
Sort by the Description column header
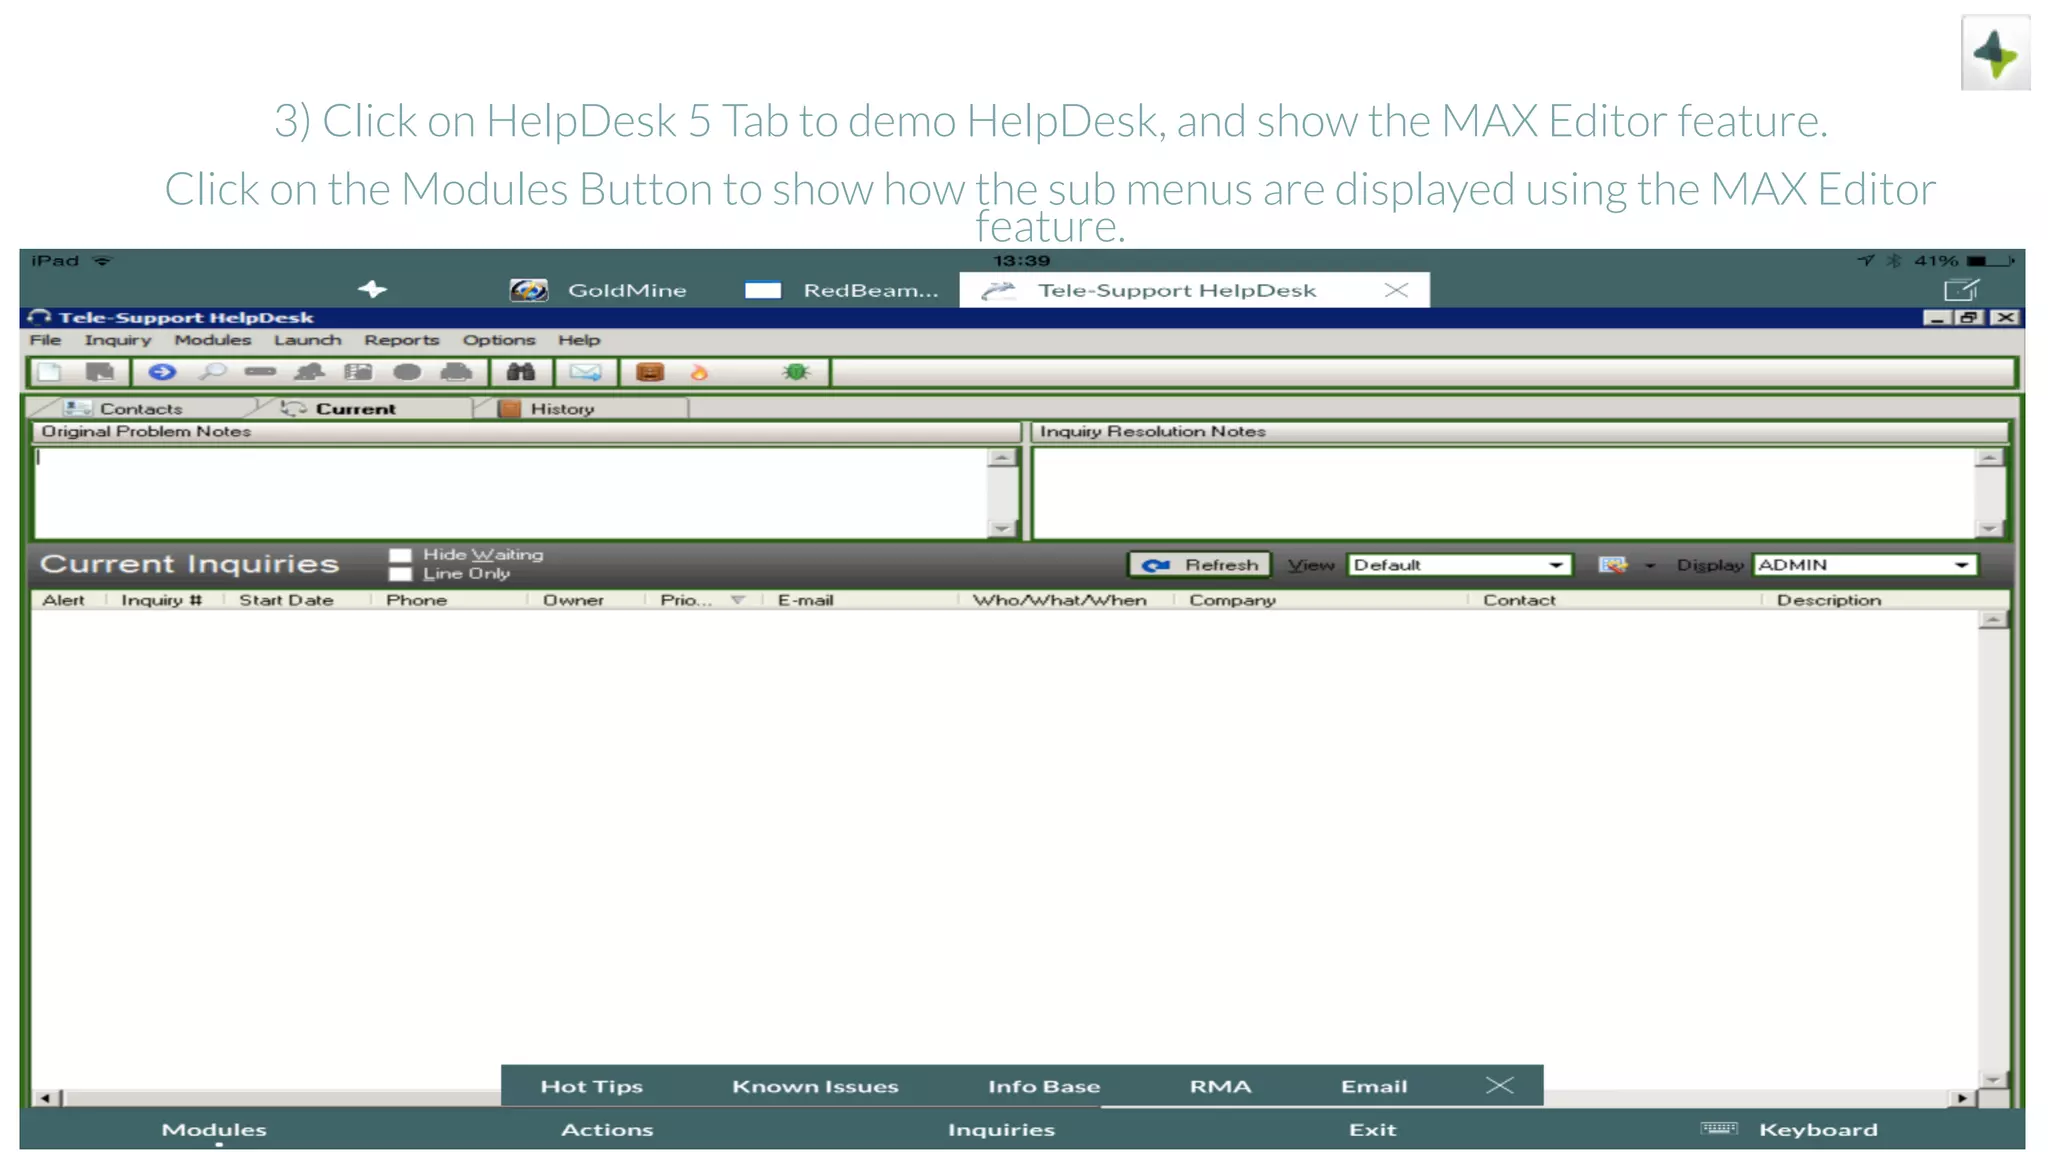(1828, 600)
